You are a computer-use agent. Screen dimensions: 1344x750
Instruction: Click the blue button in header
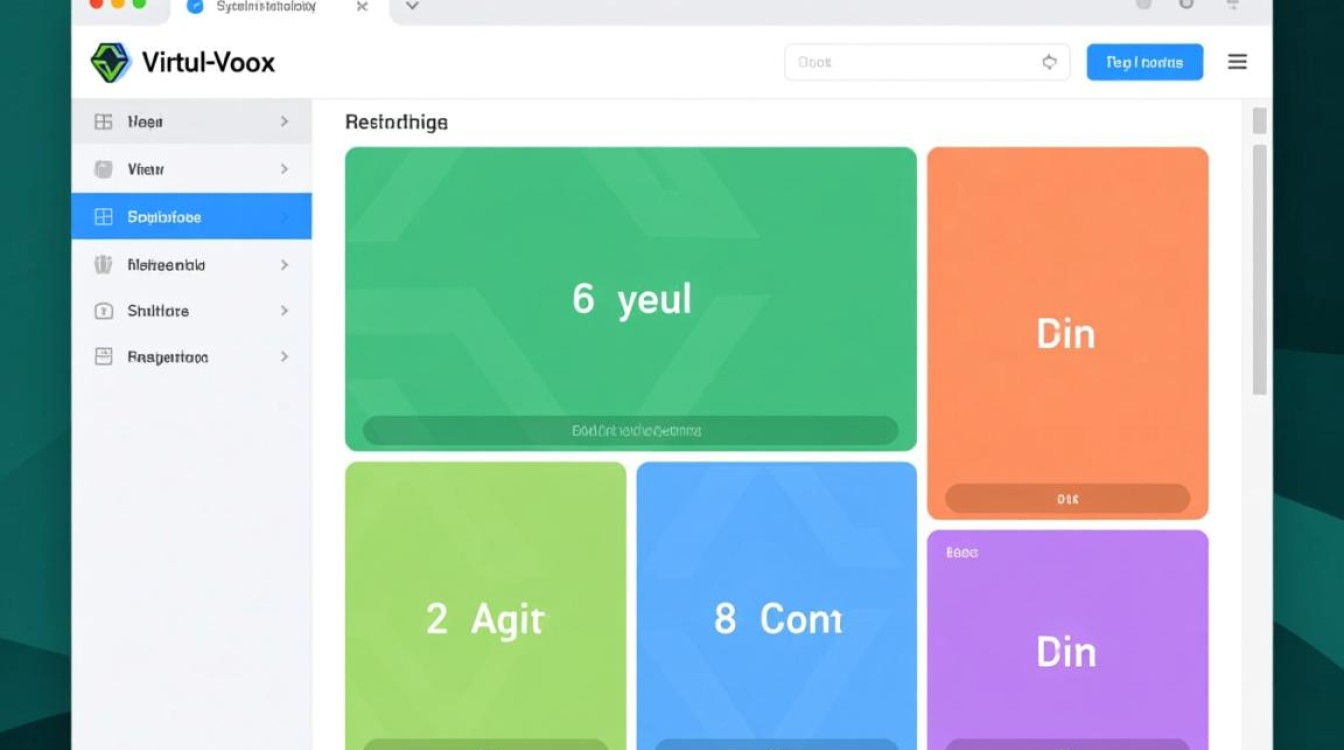coord(1144,62)
